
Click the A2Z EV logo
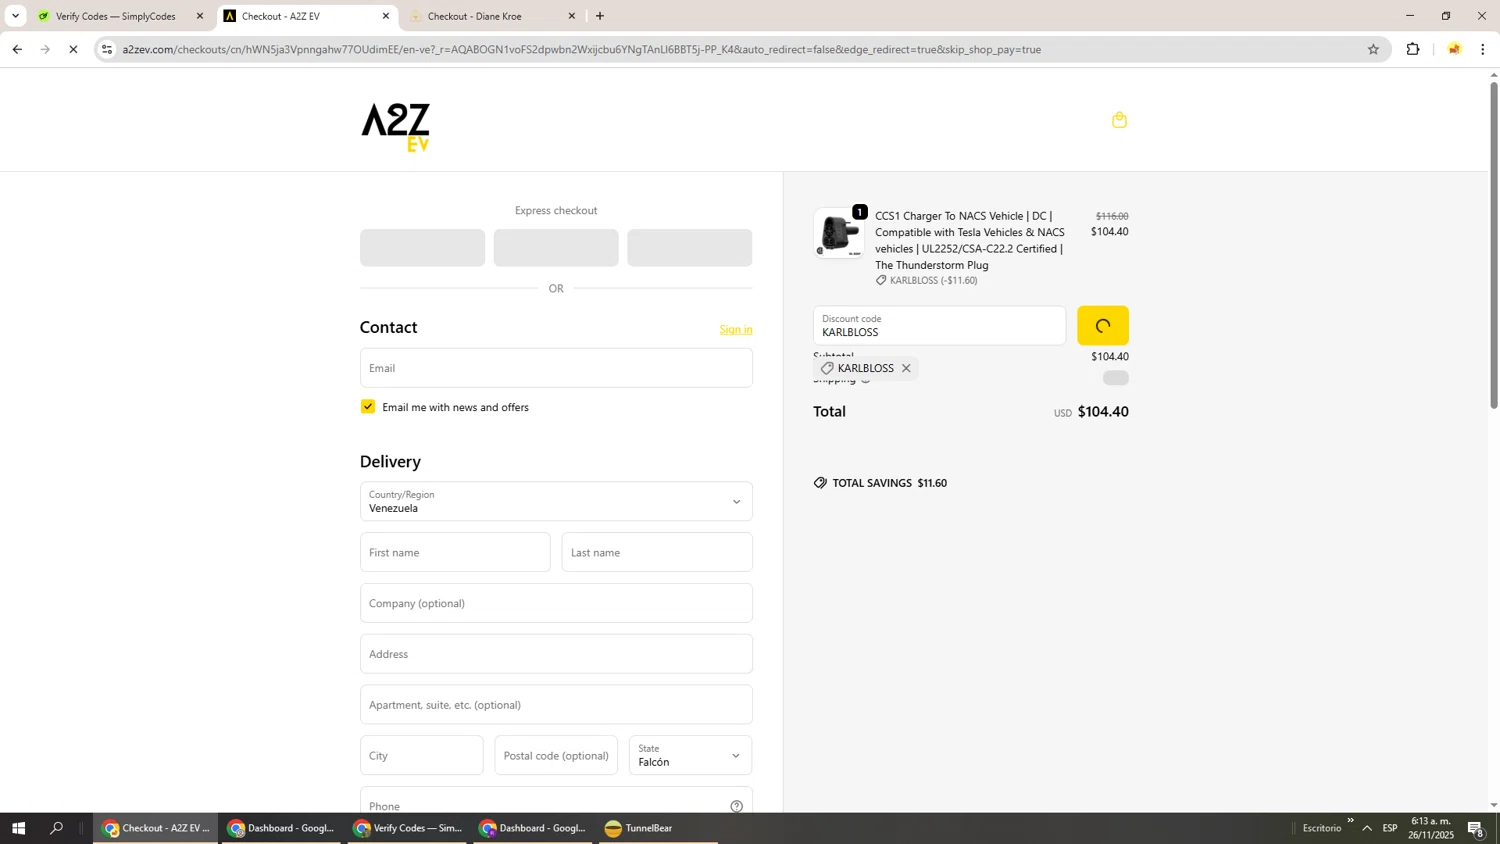click(395, 127)
